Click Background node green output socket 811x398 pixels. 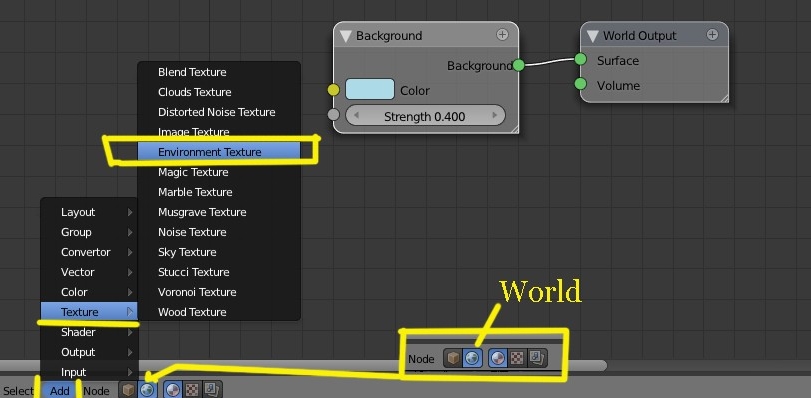(518, 65)
